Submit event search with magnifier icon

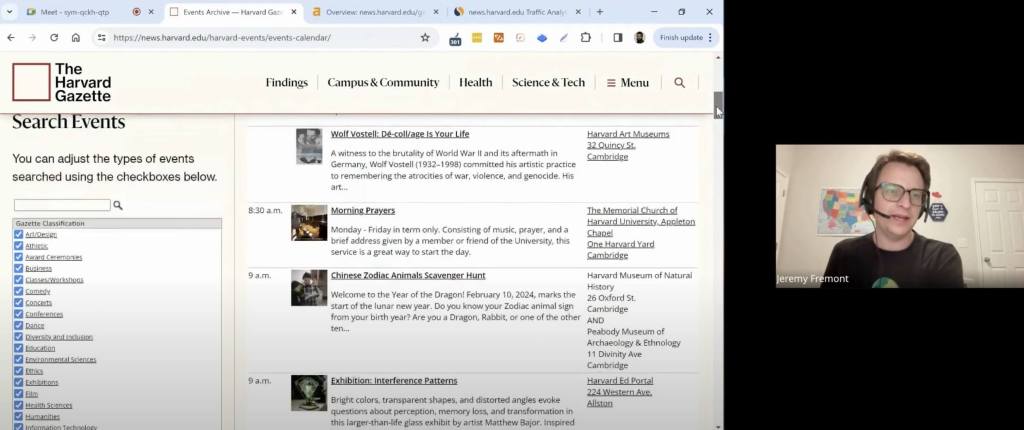point(118,205)
